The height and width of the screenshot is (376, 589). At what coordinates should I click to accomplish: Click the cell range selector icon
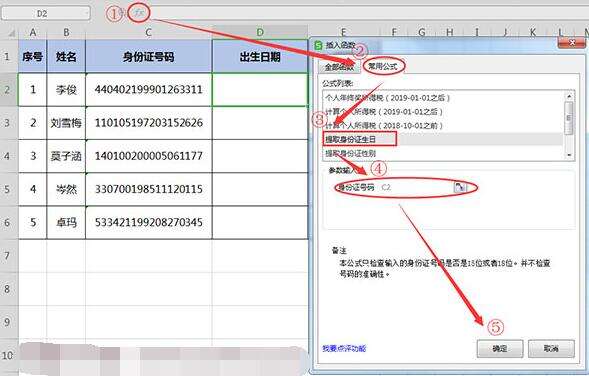coord(460,187)
